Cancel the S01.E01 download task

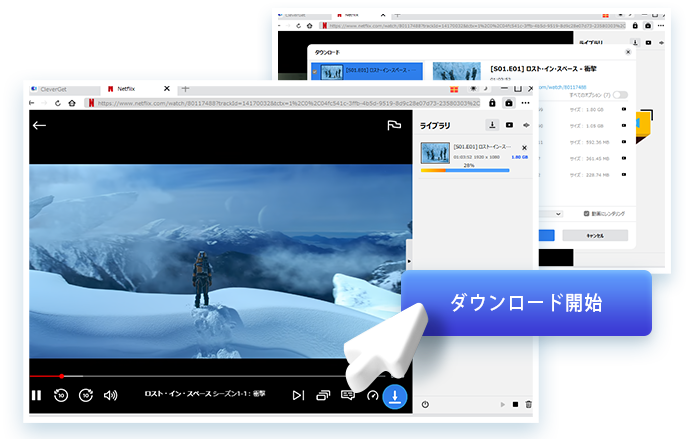point(524,148)
